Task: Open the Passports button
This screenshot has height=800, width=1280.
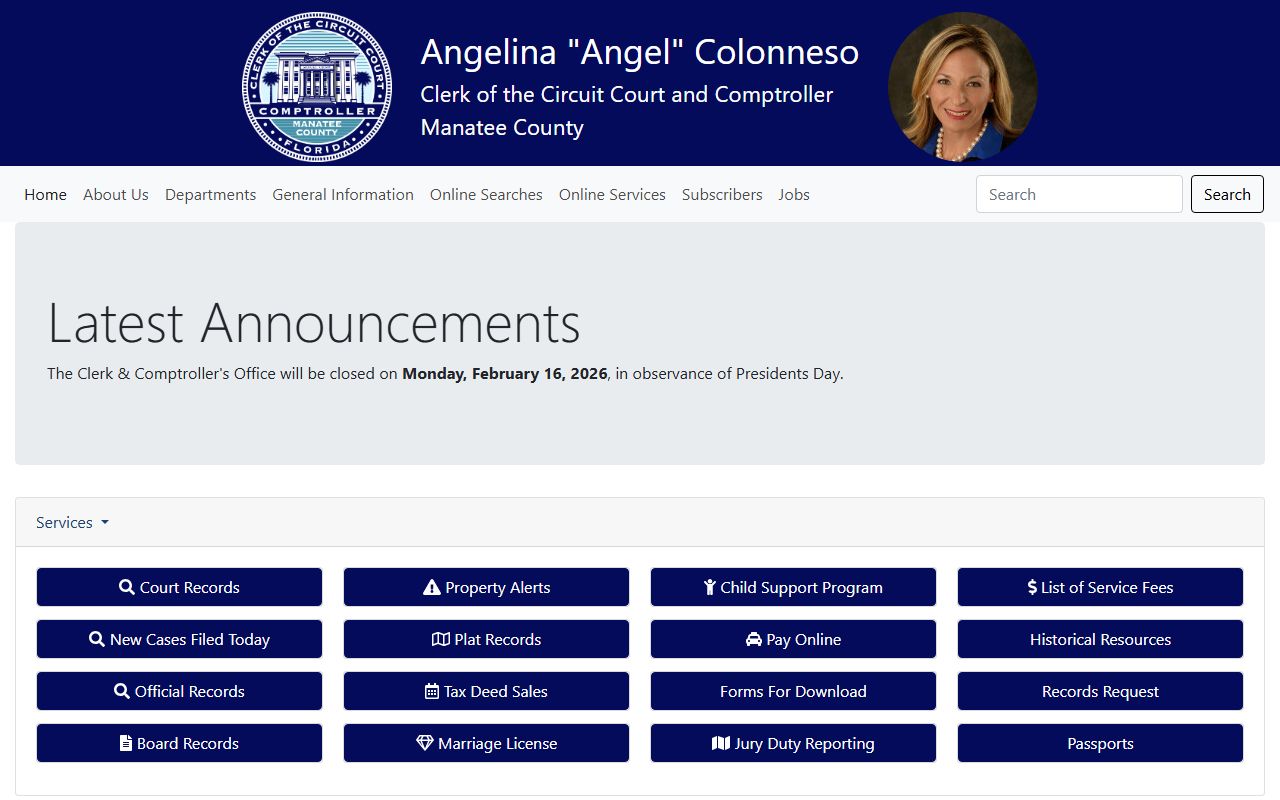Action: [1100, 743]
